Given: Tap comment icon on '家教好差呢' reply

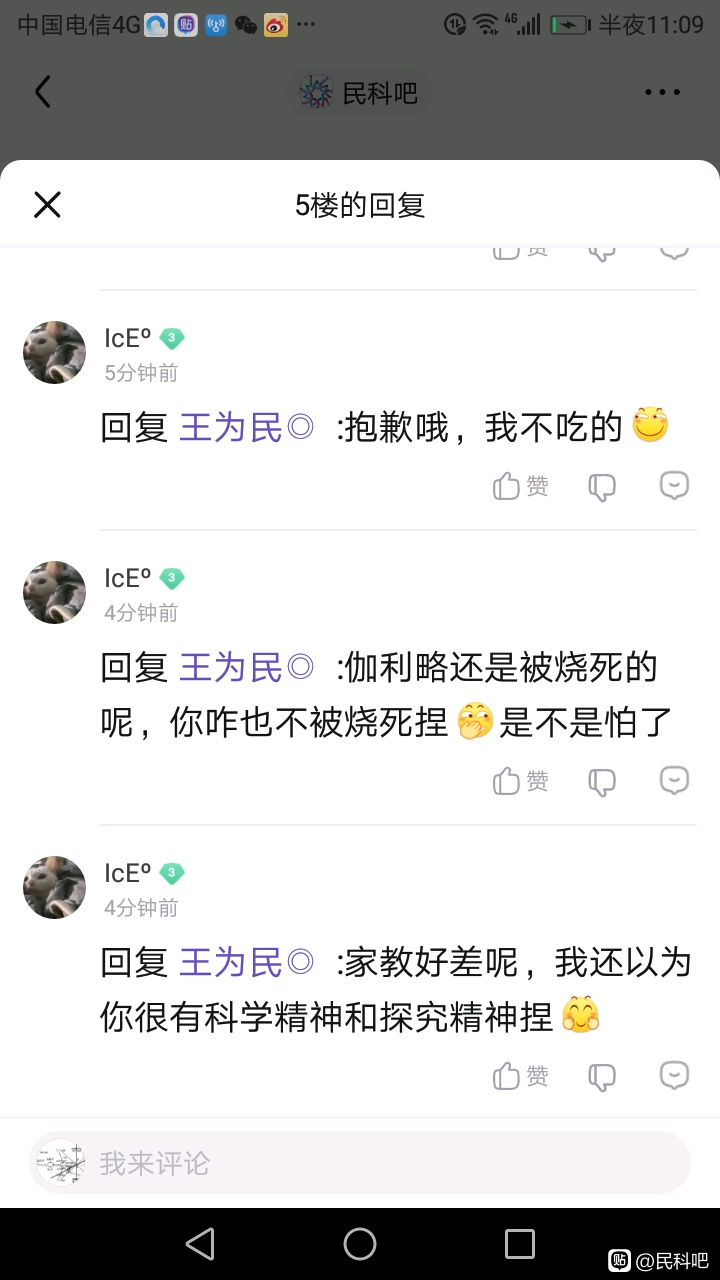Looking at the screenshot, I should [675, 1076].
